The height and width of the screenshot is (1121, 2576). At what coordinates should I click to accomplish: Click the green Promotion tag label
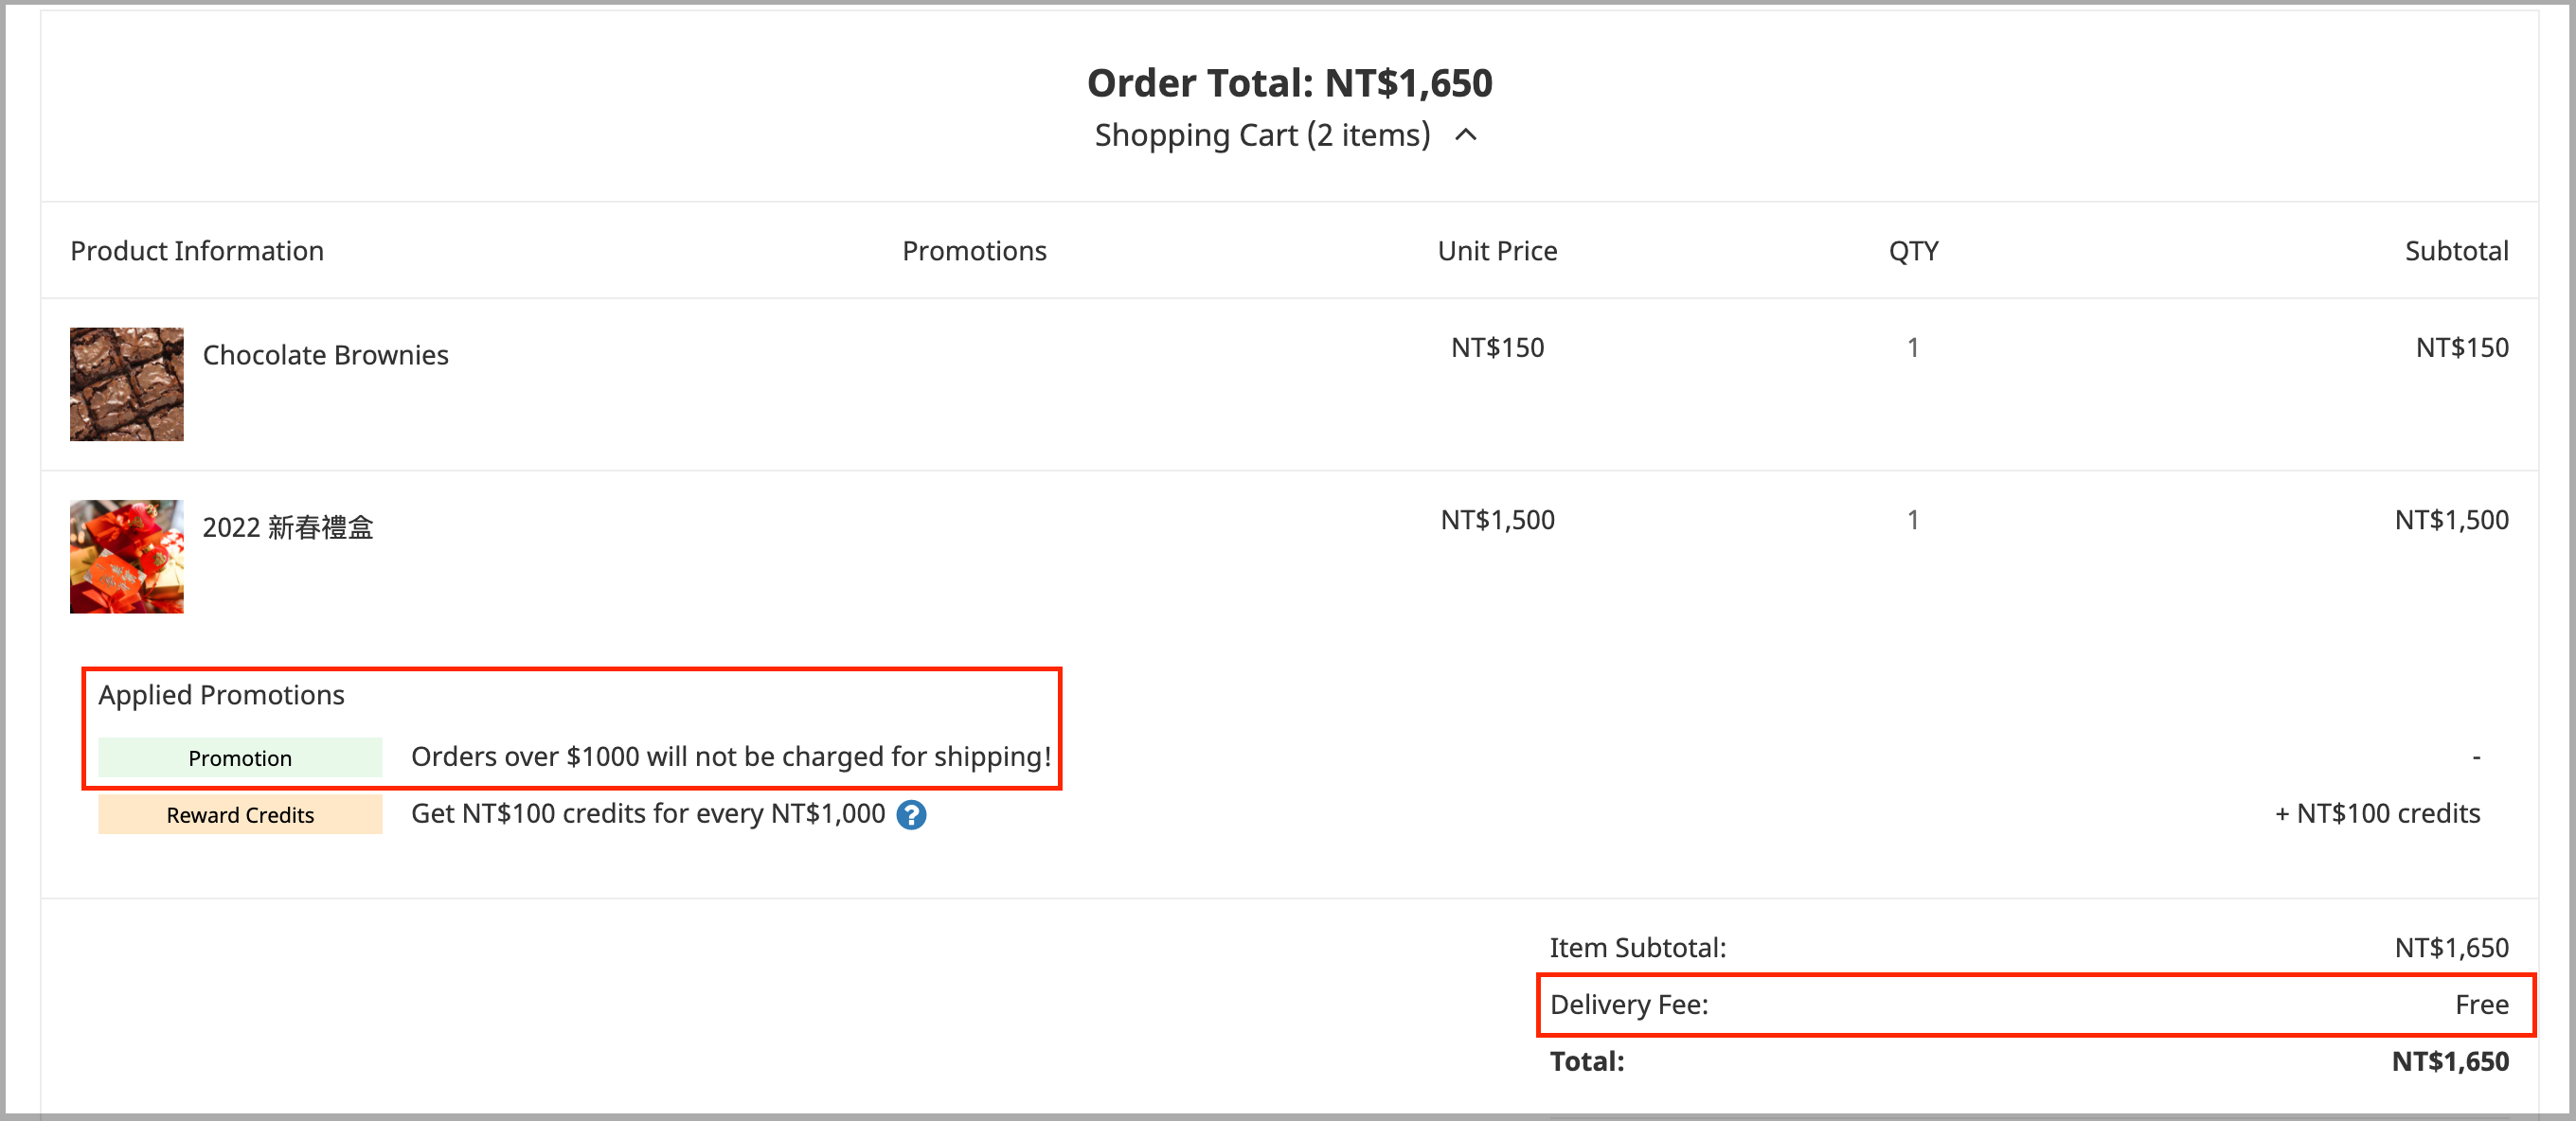240,757
